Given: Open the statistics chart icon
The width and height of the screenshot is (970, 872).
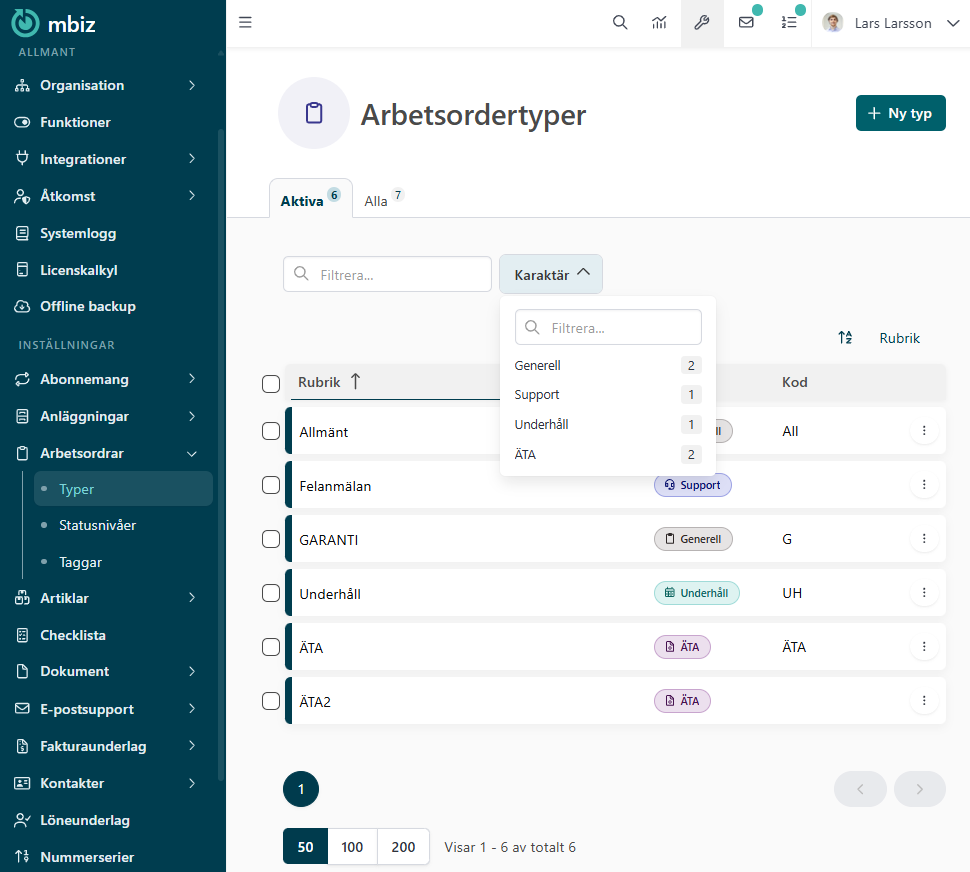Looking at the screenshot, I should [659, 23].
